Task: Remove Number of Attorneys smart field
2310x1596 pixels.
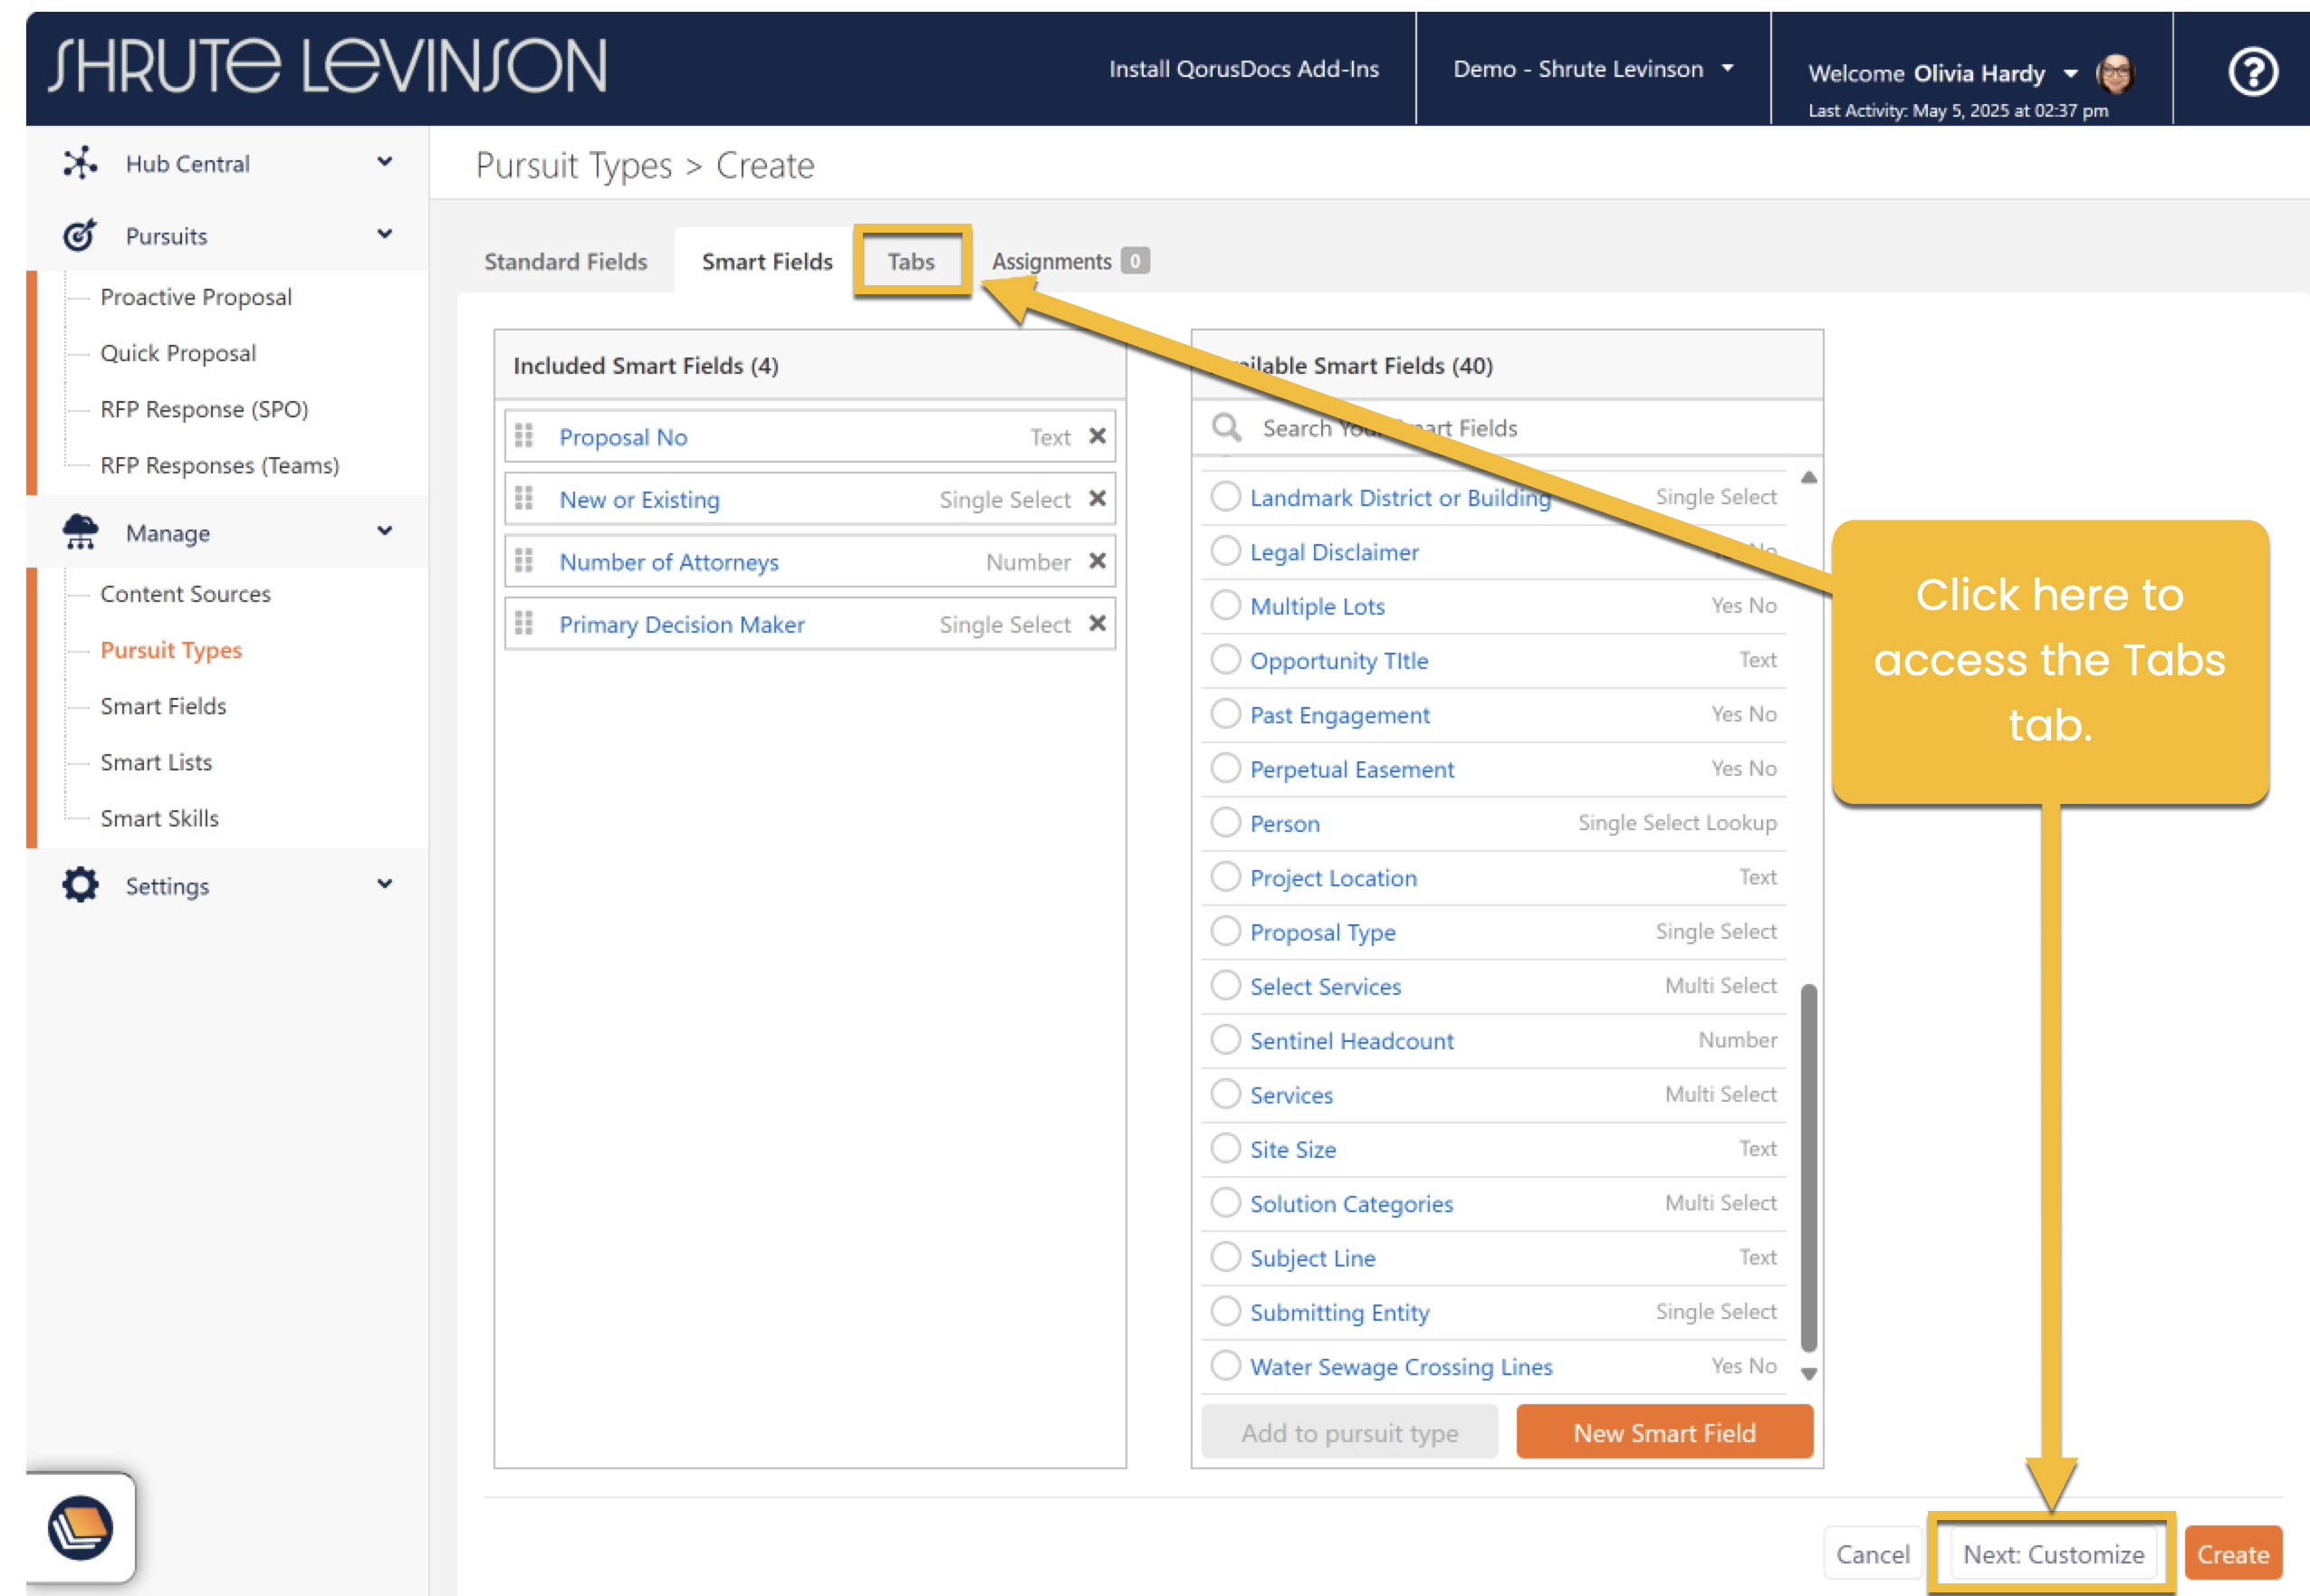Action: click(x=1097, y=561)
